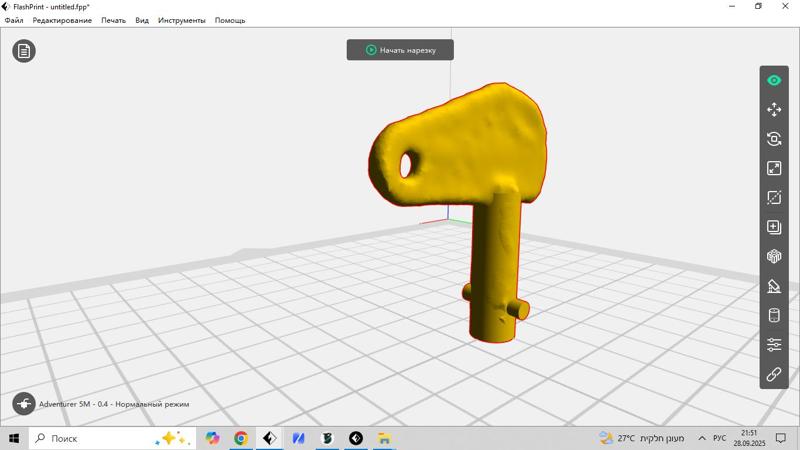The width and height of the screenshot is (800, 450).
Task: Click Adventurer 5M machine profile text
Action: [x=114, y=404]
